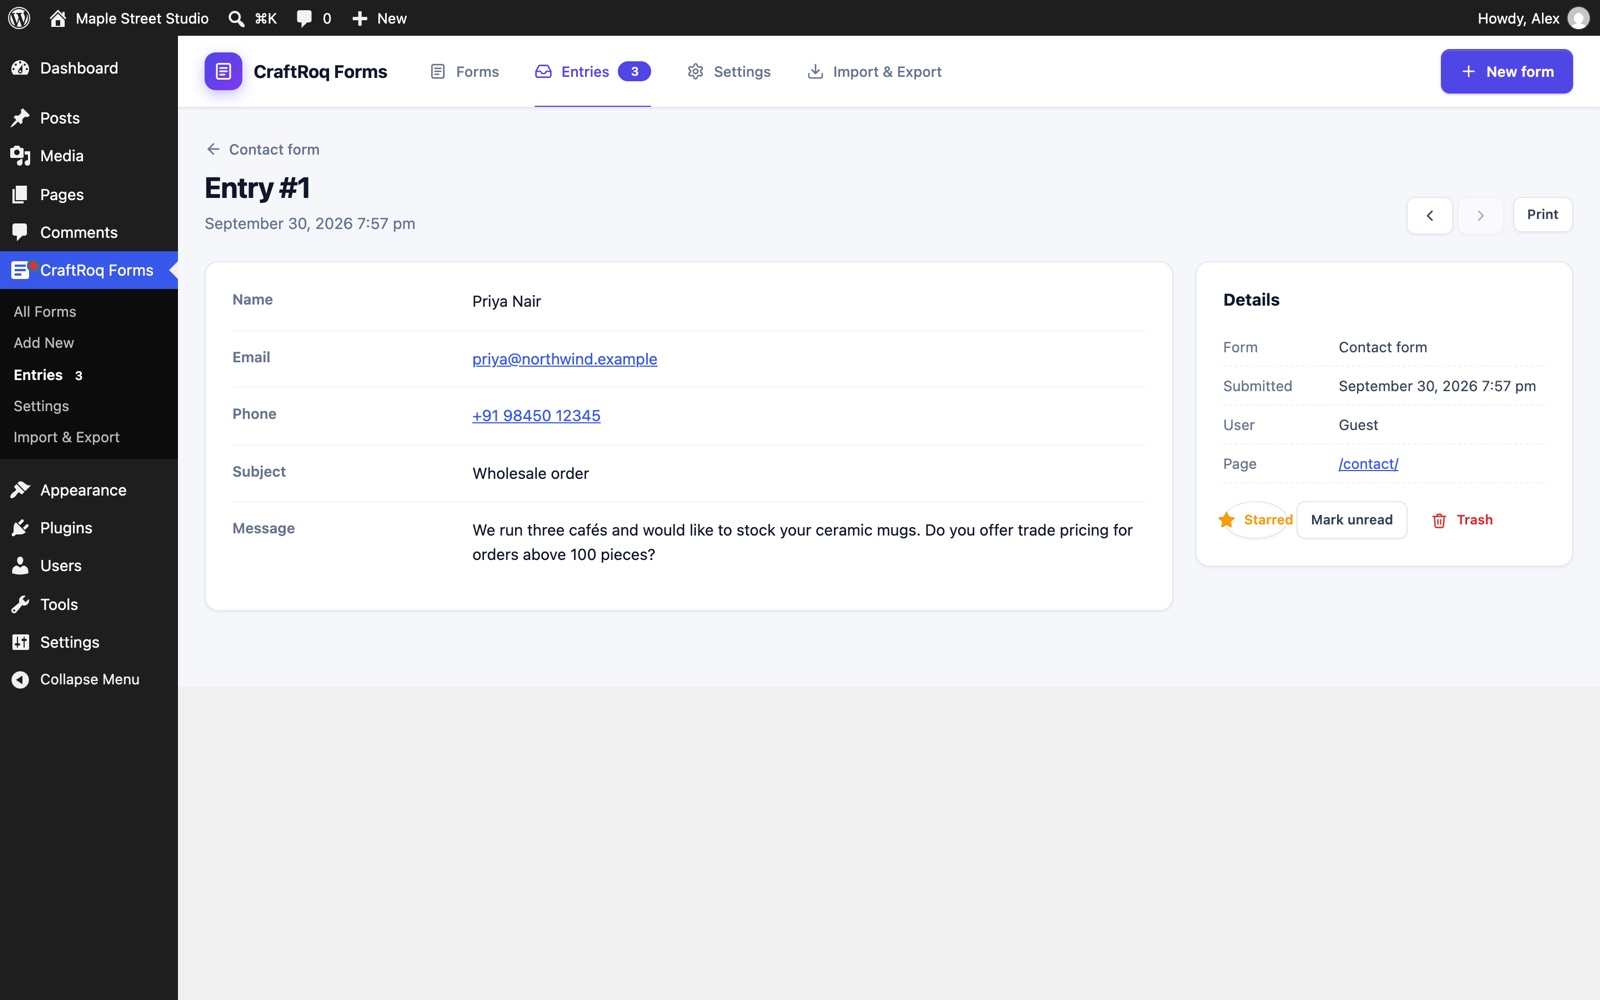Select CraftRoq Forms sidebar menu item
Image resolution: width=1600 pixels, height=1000 pixels.
click(89, 270)
